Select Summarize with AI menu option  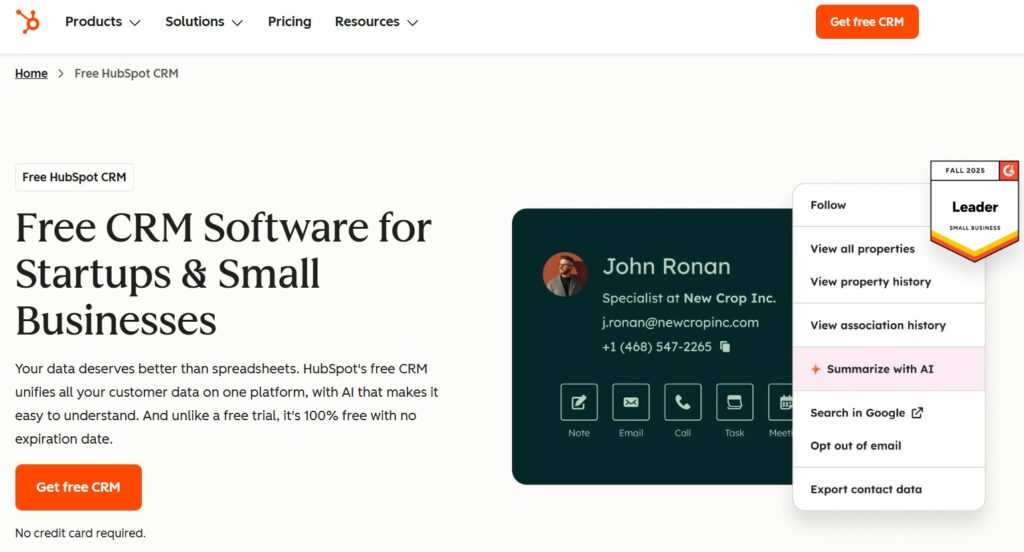click(x=880, y=369)
